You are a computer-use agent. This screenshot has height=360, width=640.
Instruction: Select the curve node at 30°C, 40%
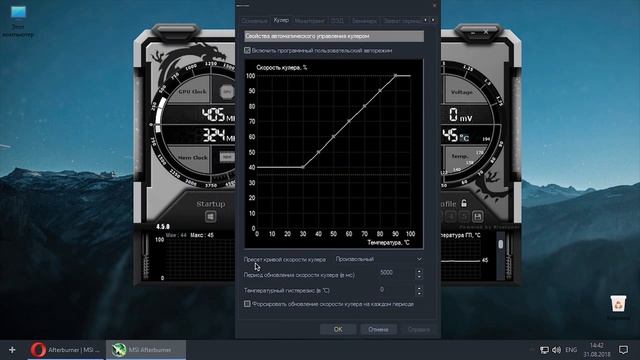(303, 167)
